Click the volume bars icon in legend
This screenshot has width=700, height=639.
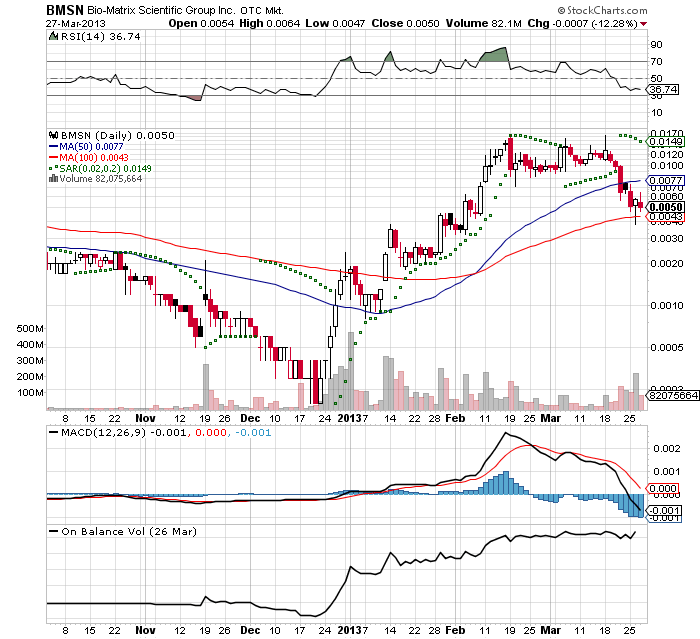(54, 179)
